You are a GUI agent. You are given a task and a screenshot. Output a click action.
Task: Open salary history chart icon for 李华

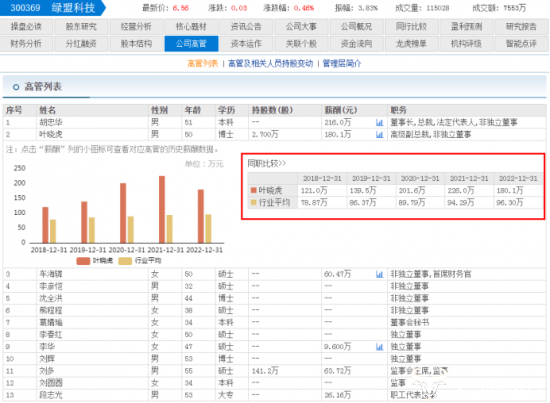[x=379, y=347]
